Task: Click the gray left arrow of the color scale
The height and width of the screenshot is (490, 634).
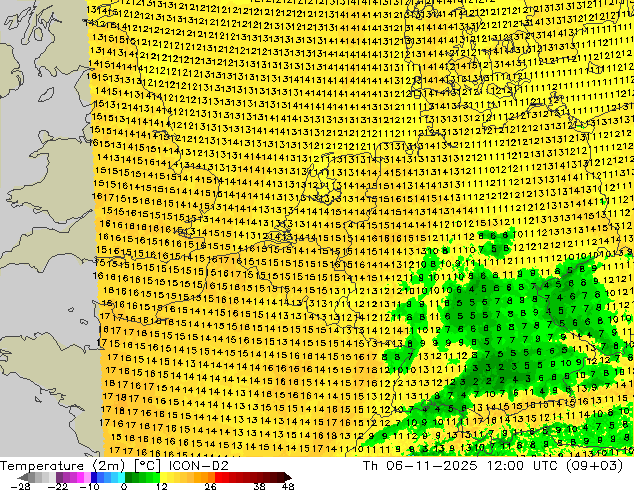Action: 23,477
